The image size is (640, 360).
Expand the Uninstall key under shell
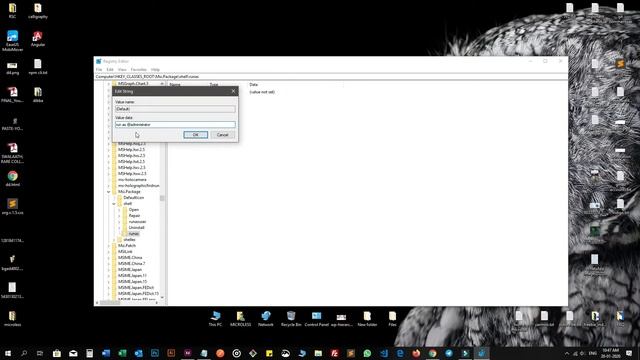(120, 228)
